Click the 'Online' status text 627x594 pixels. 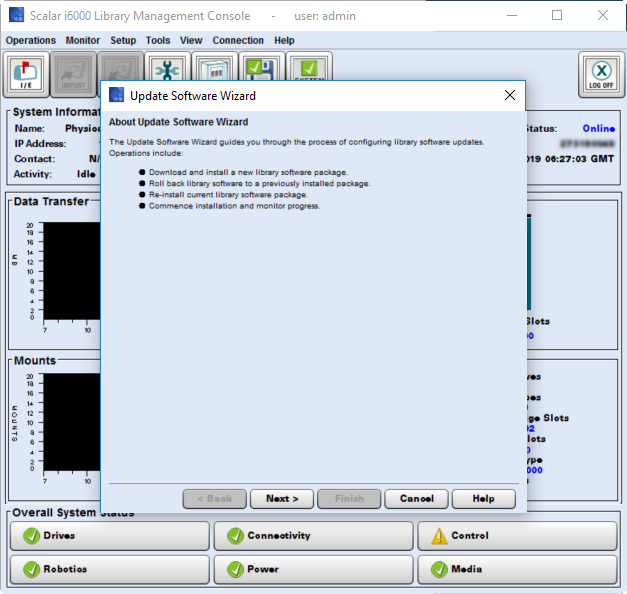coord(599,128)
